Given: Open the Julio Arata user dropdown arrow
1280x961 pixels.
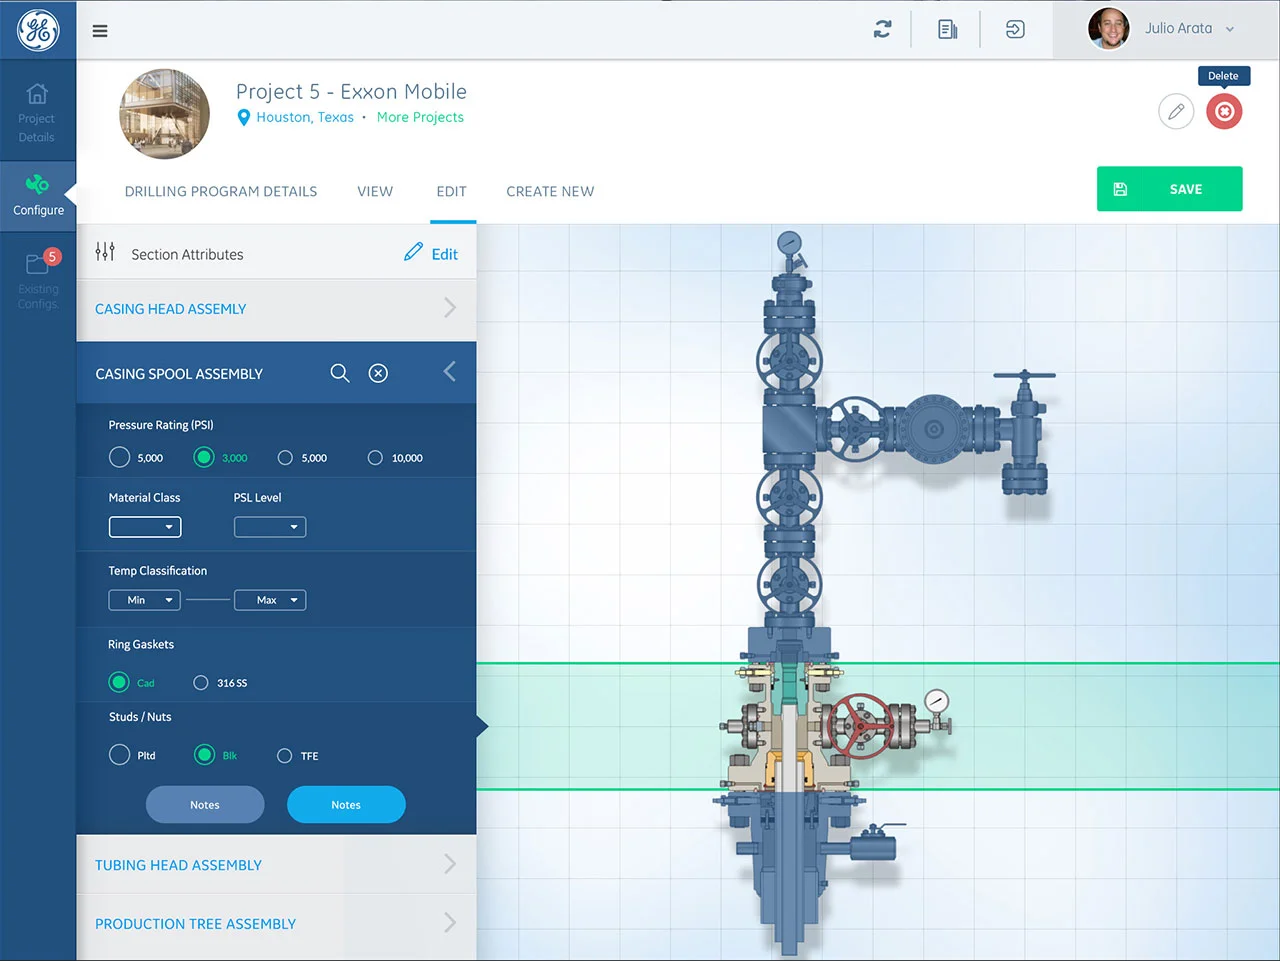Looking at the screenshot, I should pos(1230,29).
